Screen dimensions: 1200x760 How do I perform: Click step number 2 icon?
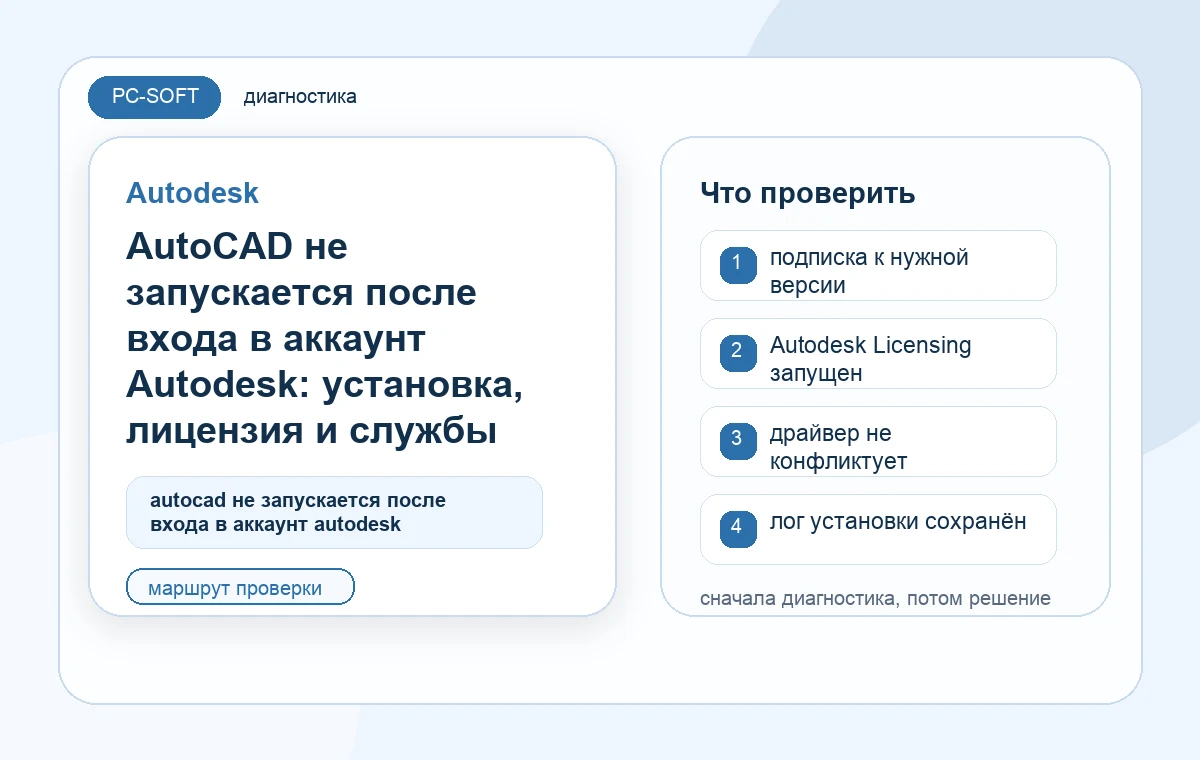(737, 352)
